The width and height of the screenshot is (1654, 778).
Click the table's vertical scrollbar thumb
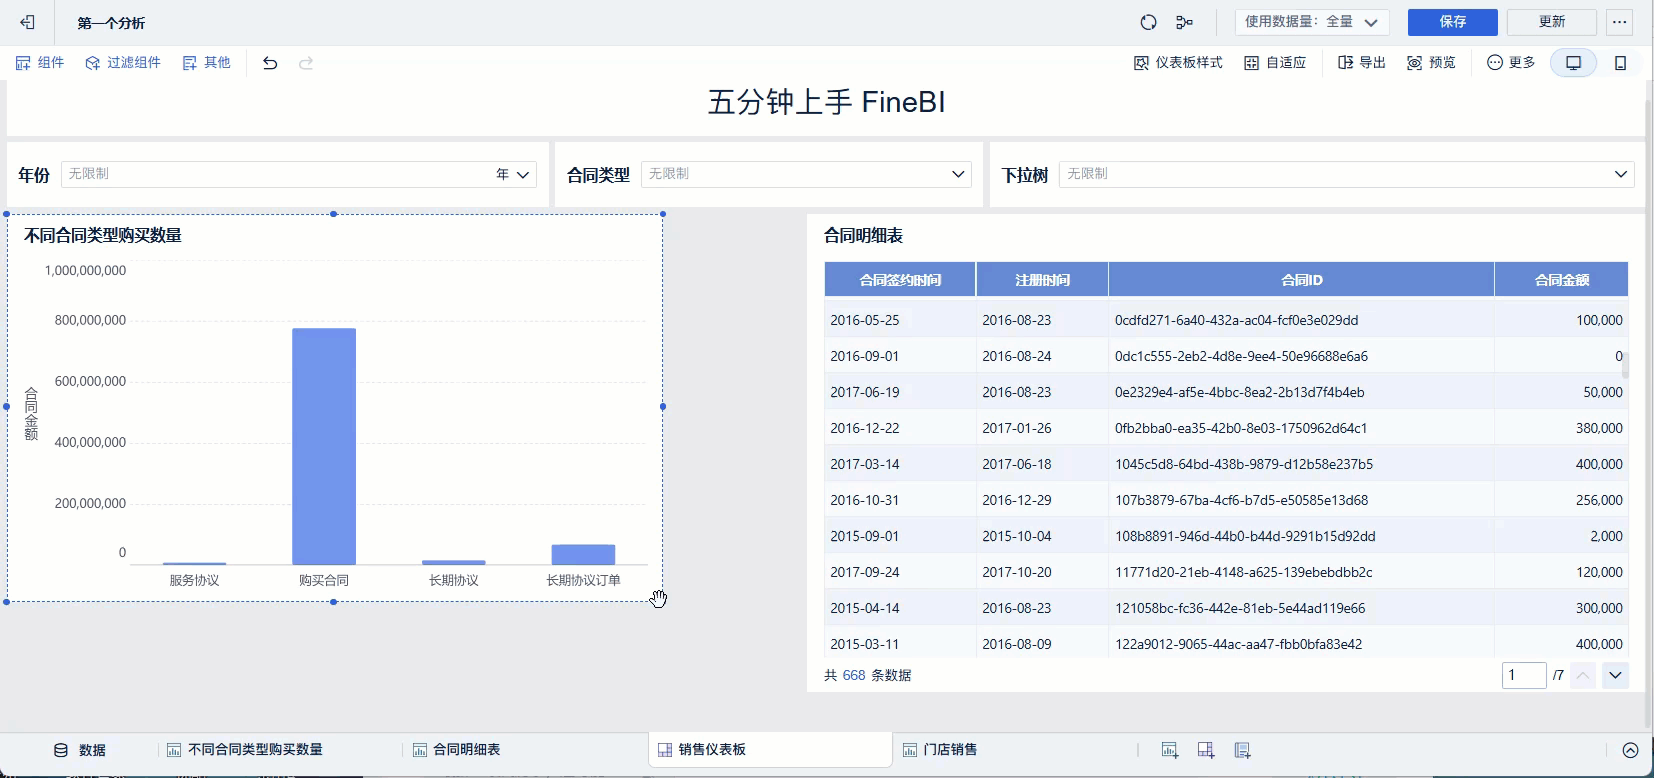pos(1625,365)
